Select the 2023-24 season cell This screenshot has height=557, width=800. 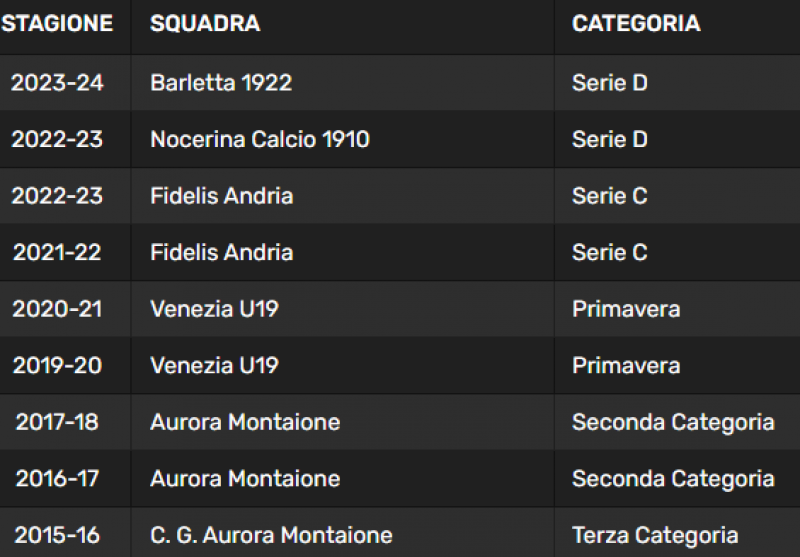click(x=57, y=83)
